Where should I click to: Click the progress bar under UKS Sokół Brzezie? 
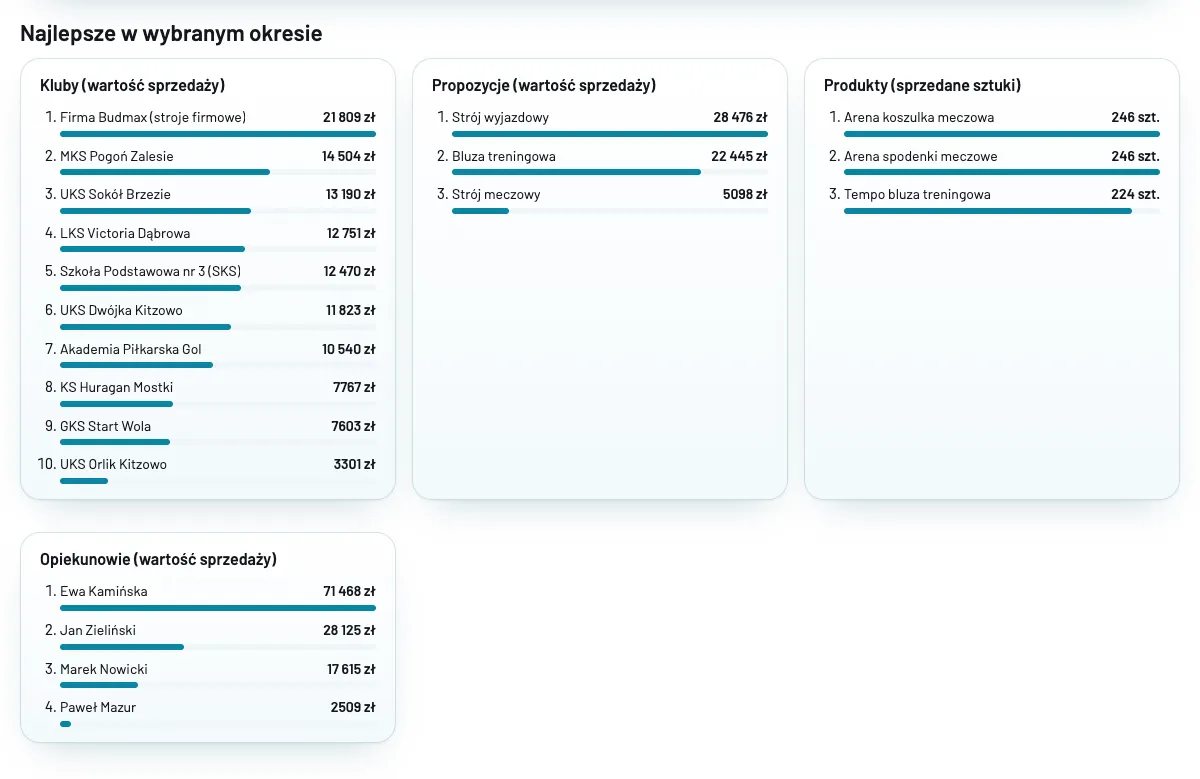218,211
